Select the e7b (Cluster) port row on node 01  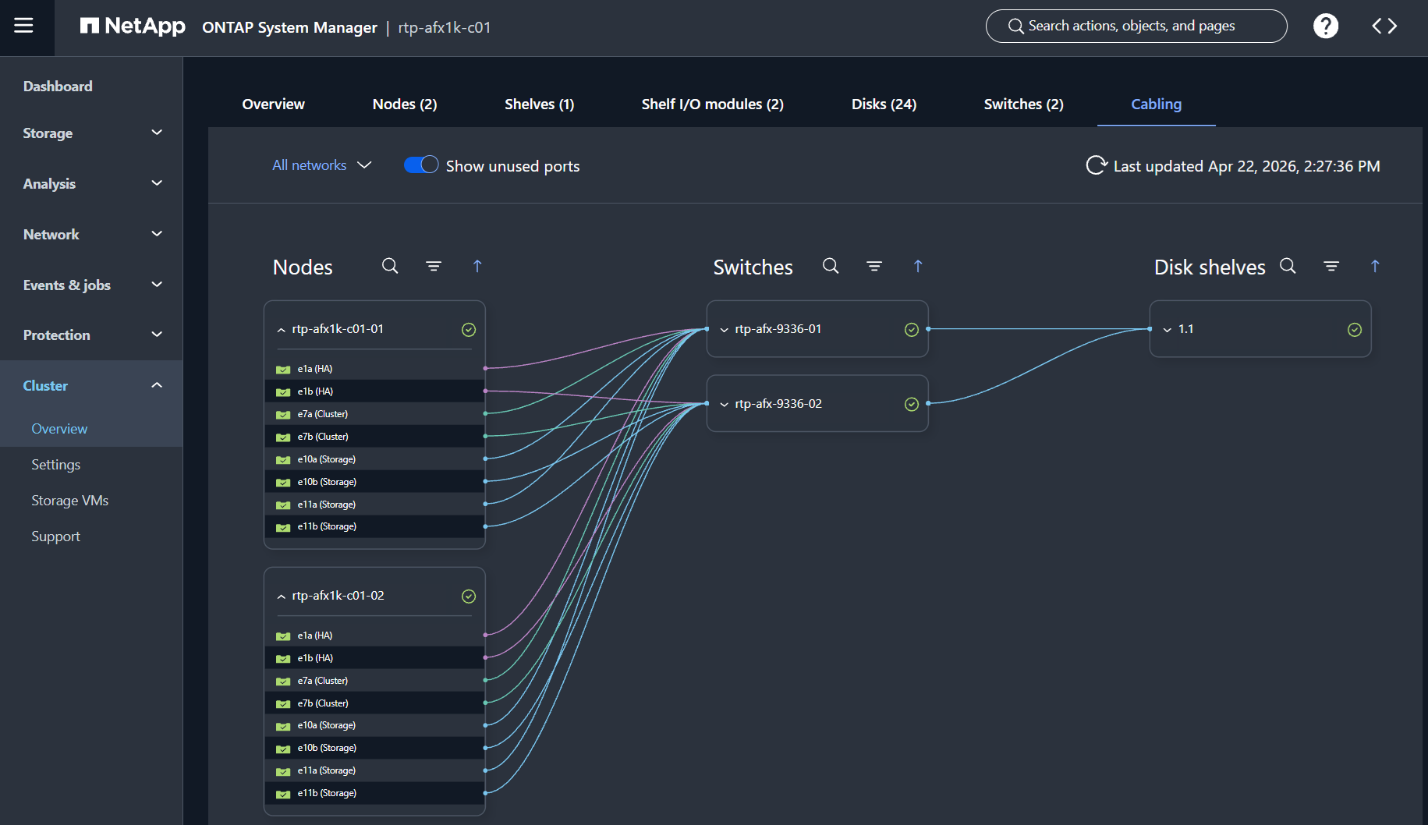point(375,436)
